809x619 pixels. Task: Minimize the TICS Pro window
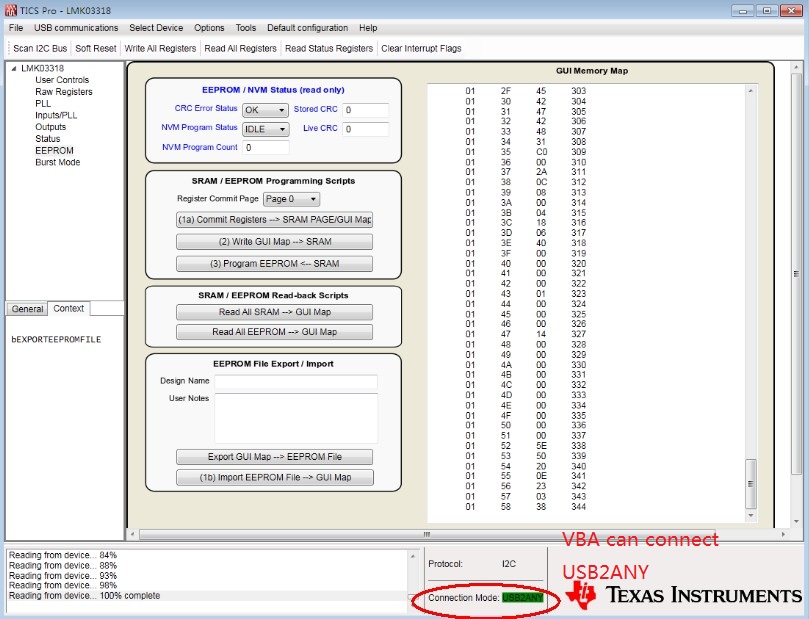tap(743, 10)
